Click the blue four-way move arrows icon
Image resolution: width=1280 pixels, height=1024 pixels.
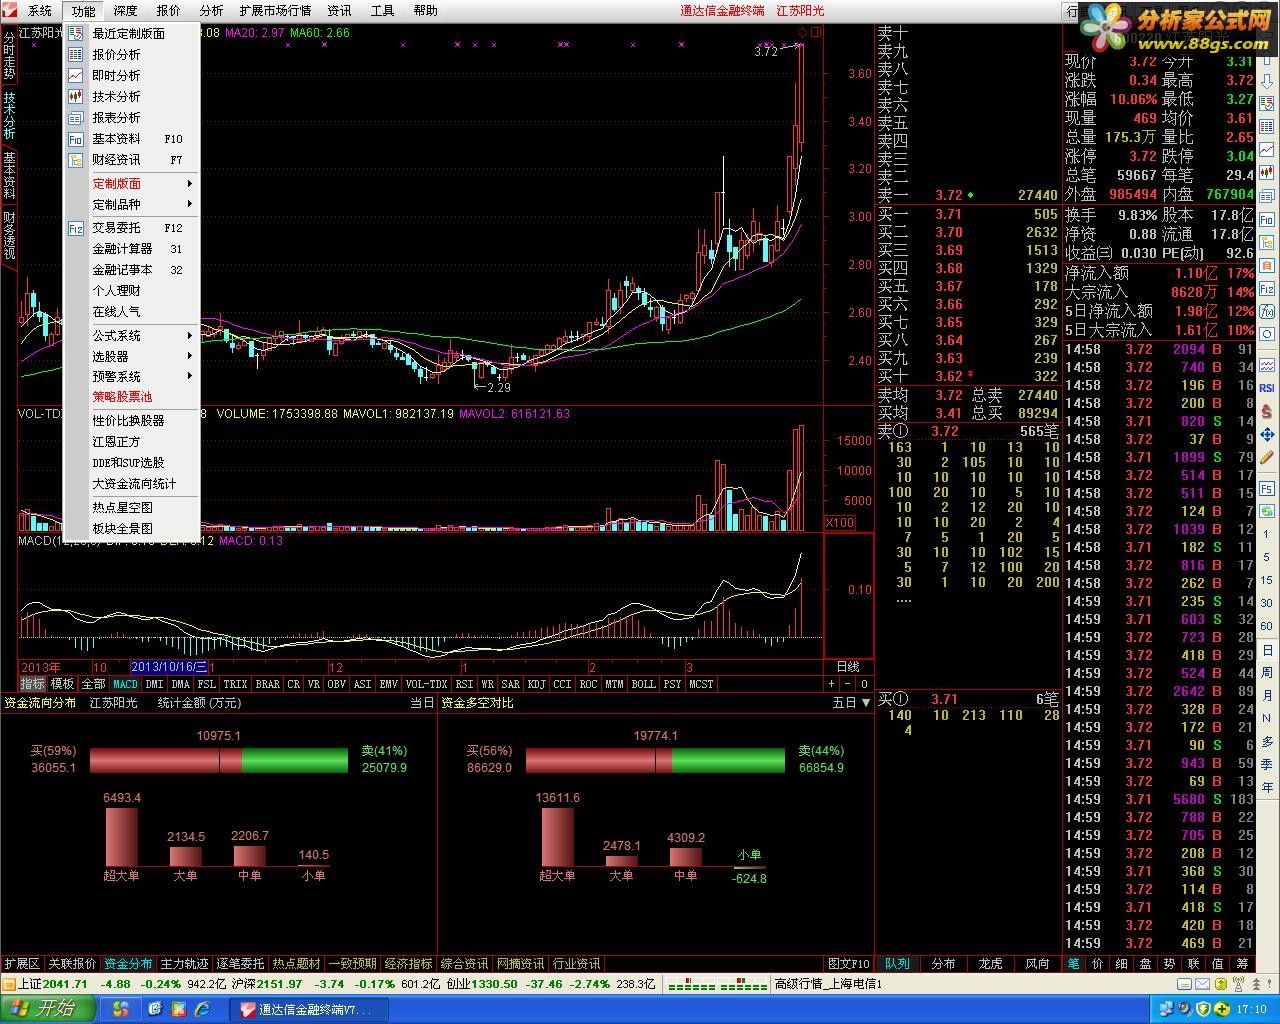click(1267, 435)
